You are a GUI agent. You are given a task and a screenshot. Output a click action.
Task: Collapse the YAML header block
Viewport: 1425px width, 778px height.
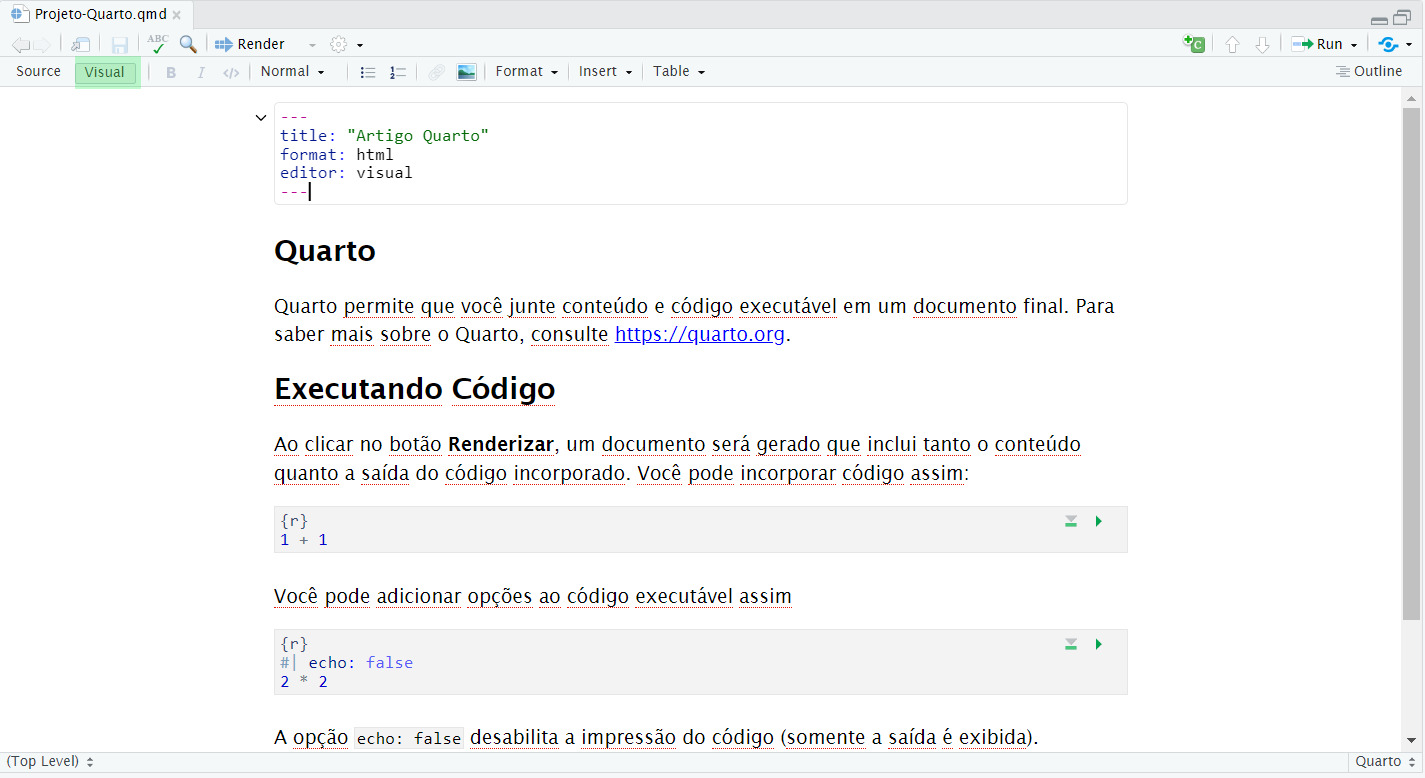[x=261, y=118]
